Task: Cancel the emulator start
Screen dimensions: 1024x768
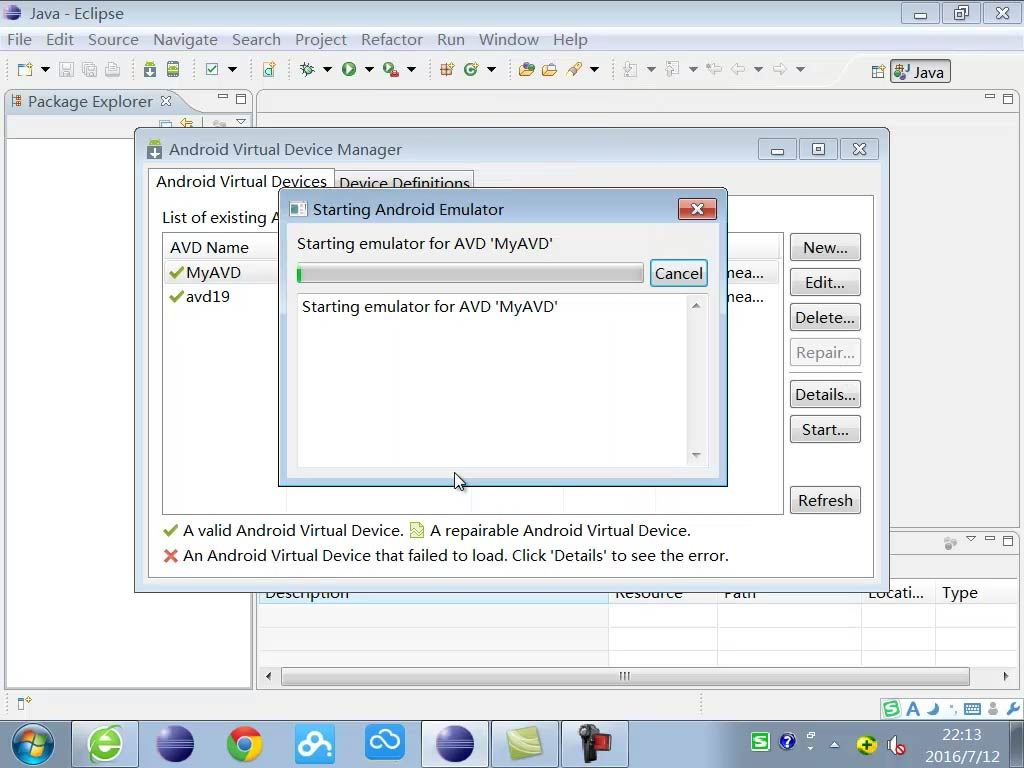Action: coord(679,274)
